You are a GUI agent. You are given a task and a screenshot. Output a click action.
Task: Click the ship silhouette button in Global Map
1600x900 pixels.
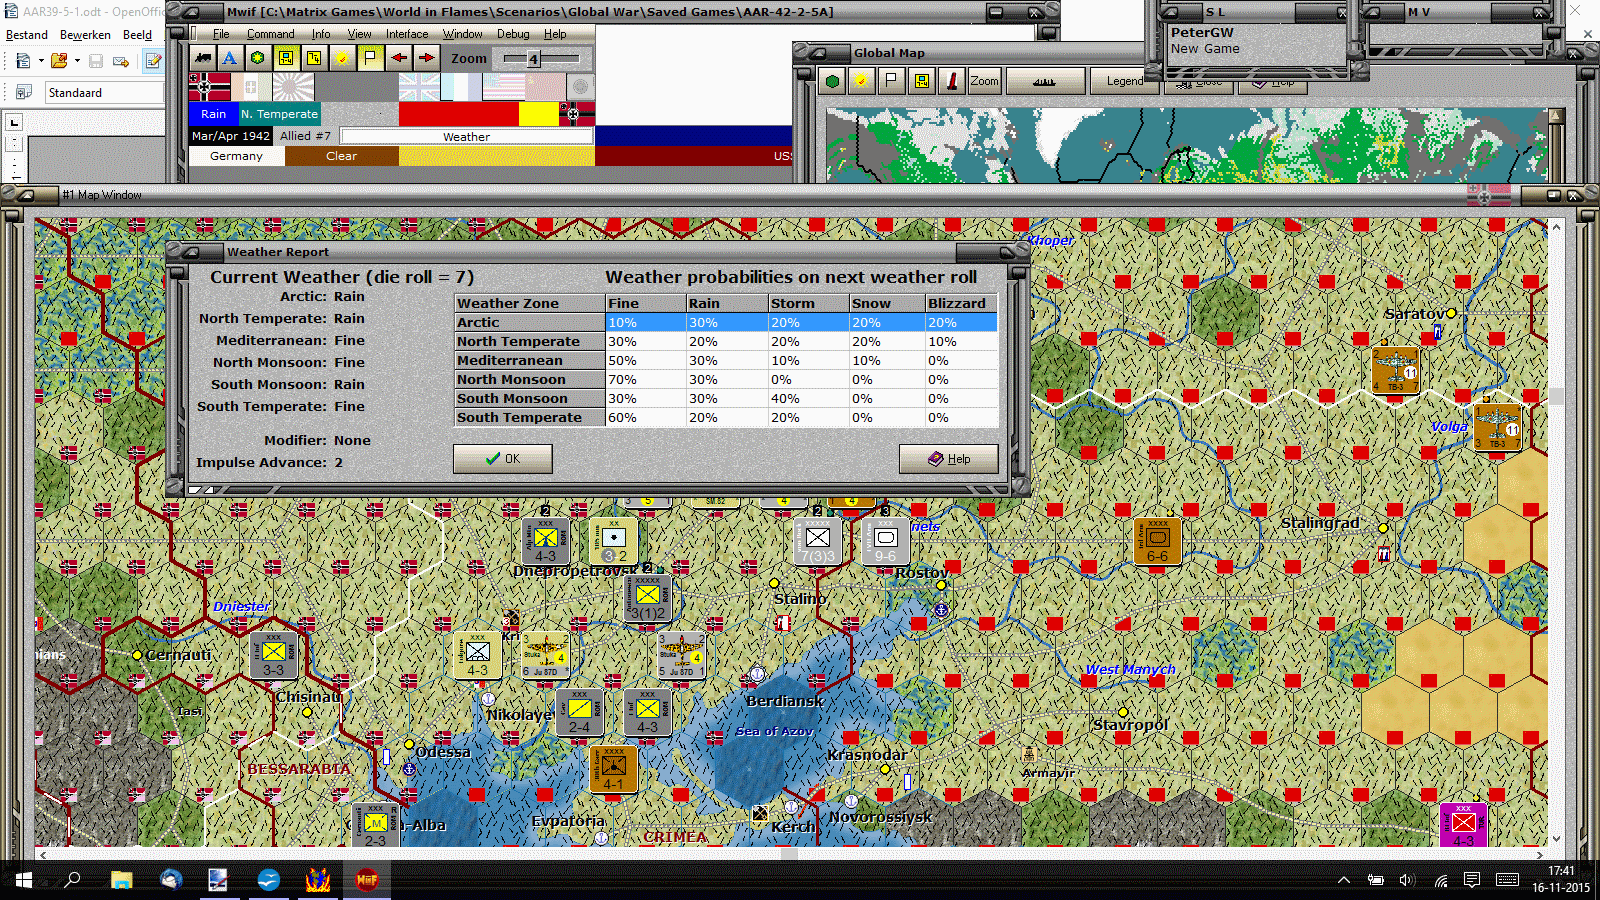pyautogui.click(x=1045, y=81)
